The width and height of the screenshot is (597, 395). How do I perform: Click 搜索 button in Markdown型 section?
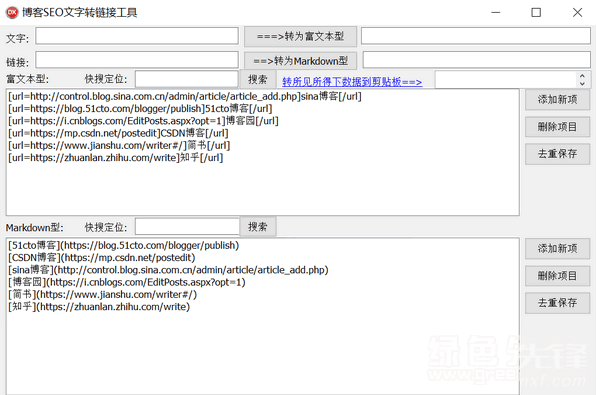tap(258, 227)
